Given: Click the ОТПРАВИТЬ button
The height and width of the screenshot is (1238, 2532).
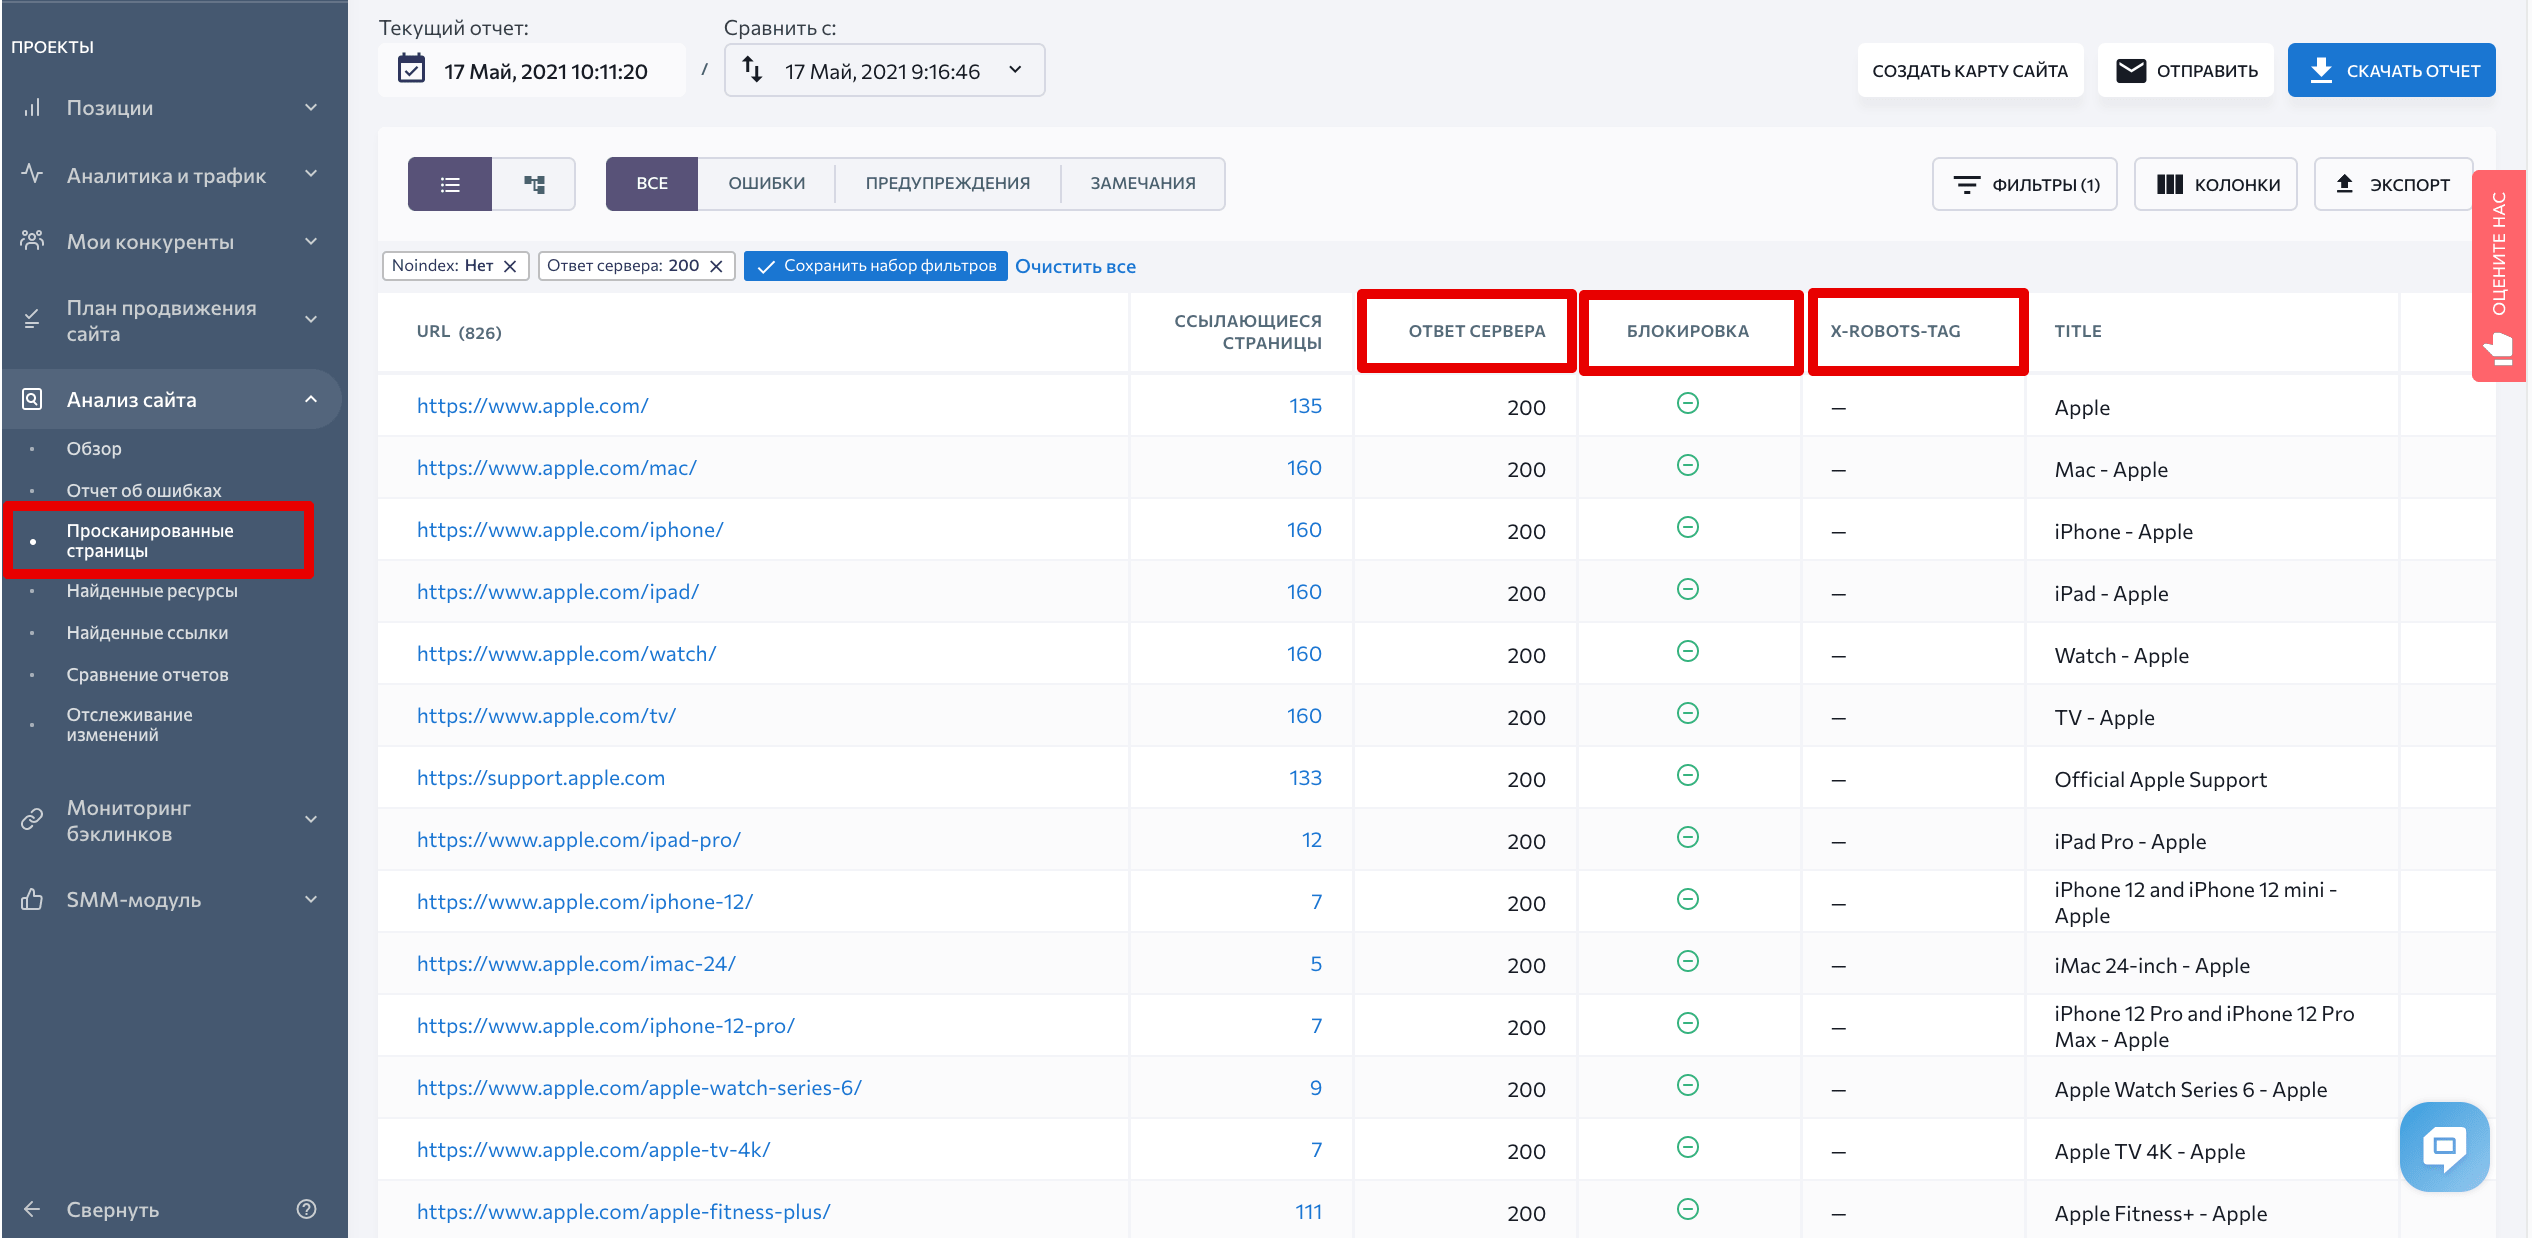Looking at the screenshot, I should point(2186,70).
